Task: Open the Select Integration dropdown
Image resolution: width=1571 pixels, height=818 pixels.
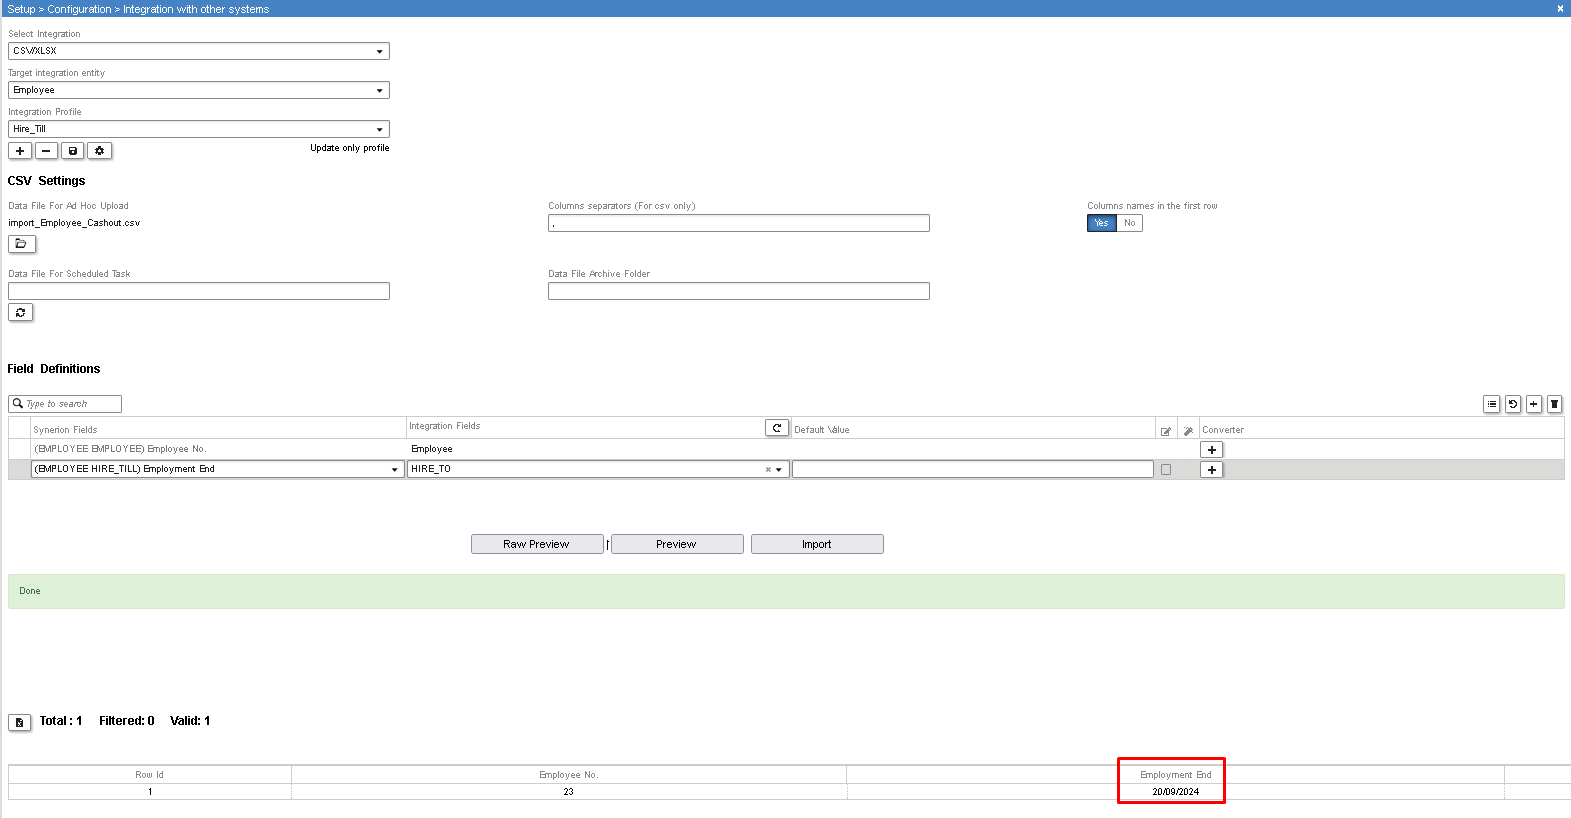Action: click(199, 51)
